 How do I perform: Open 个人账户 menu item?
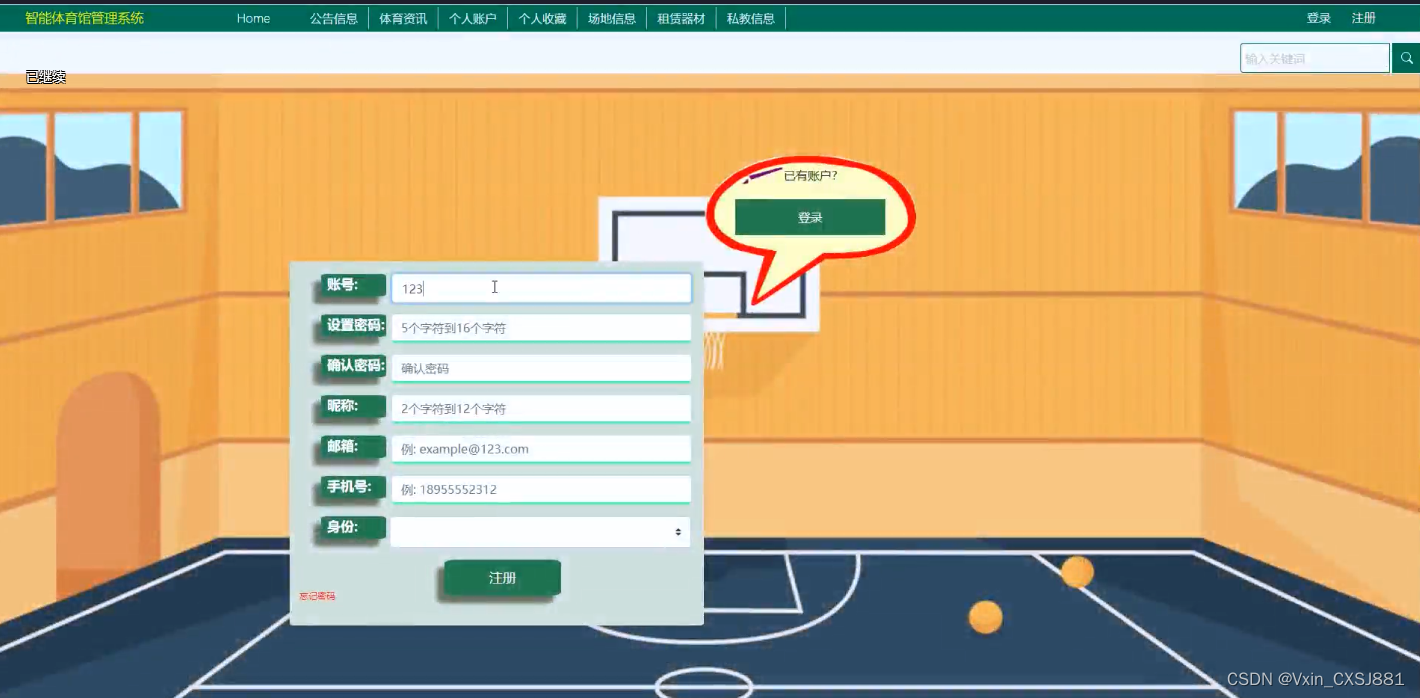point(473,18)
